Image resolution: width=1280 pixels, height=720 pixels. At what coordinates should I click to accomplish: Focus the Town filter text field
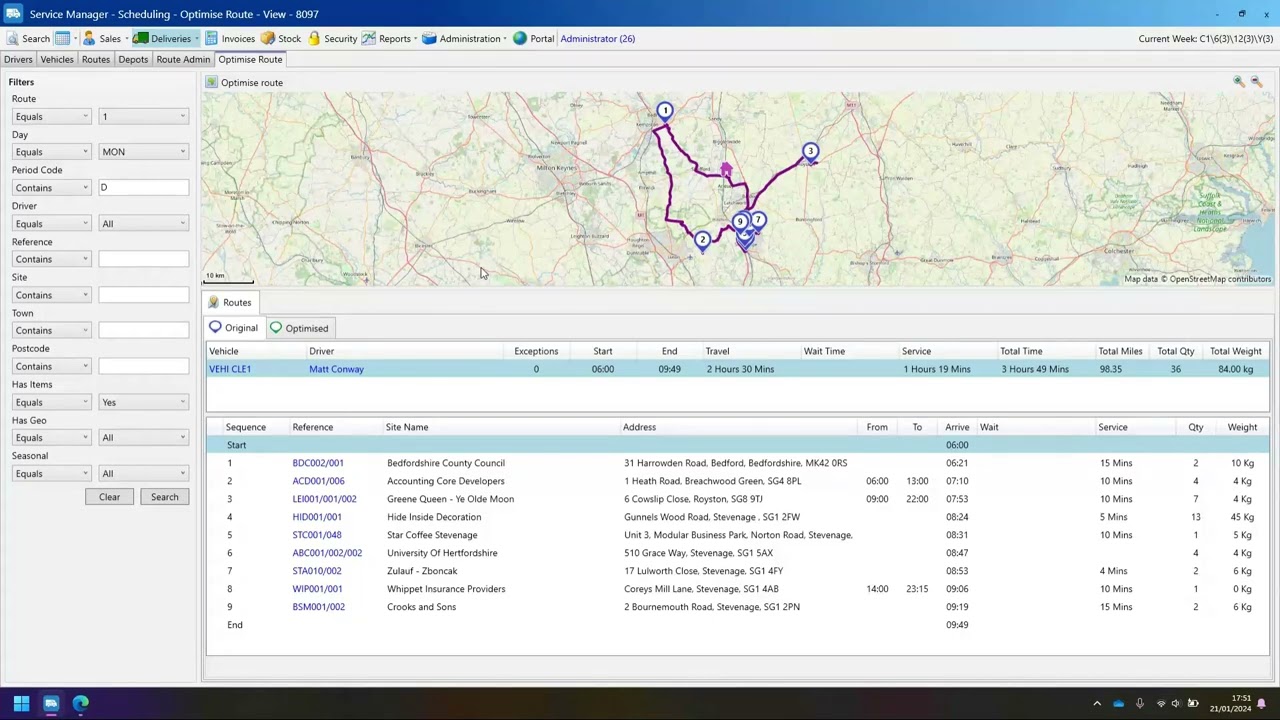coord(143,330)
